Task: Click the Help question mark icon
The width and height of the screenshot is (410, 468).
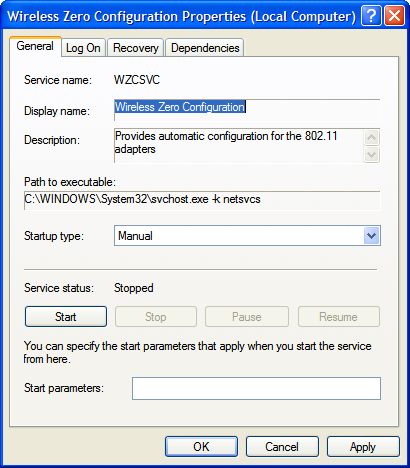Action: [371, 16]
